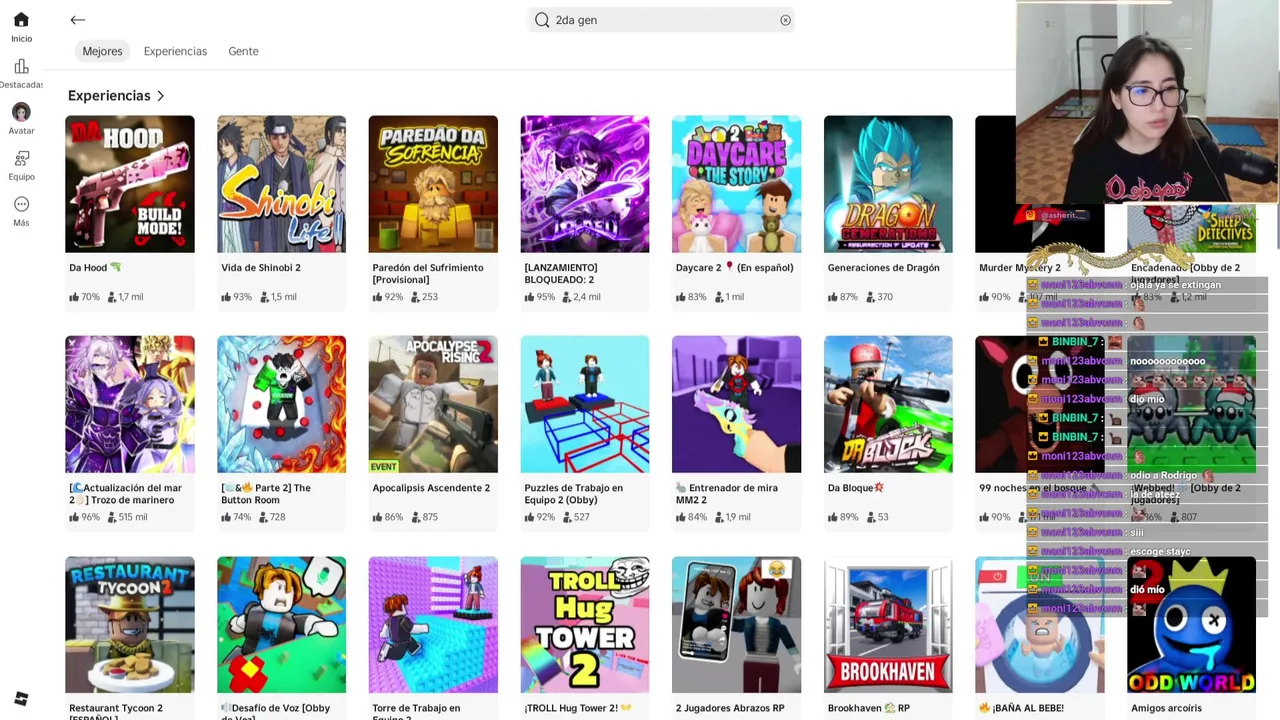Click the search box containing '2da gen'
Viewport: 1280px width, 720px height.
point(661,20)
